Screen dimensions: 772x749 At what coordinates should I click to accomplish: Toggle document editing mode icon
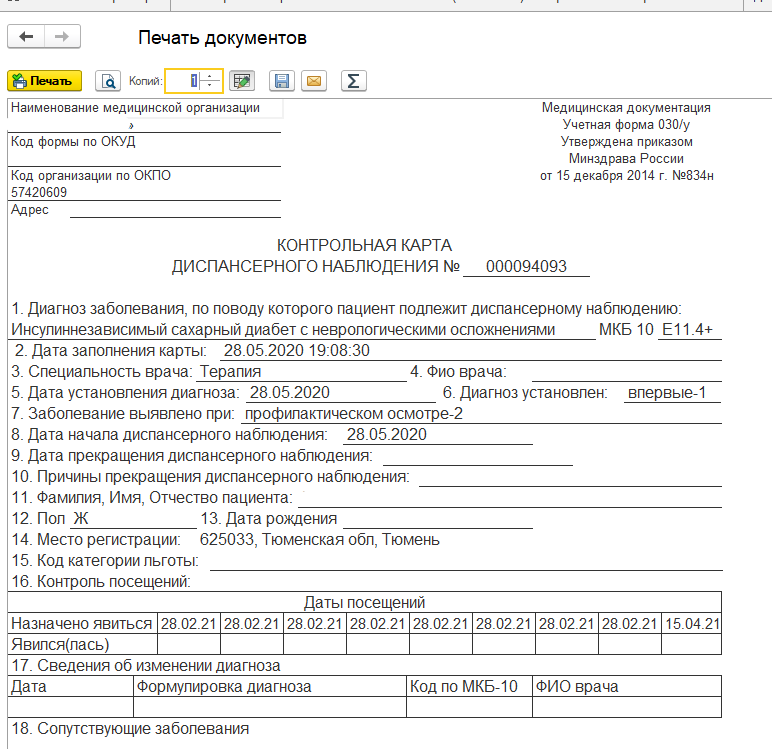coord(241,81)
